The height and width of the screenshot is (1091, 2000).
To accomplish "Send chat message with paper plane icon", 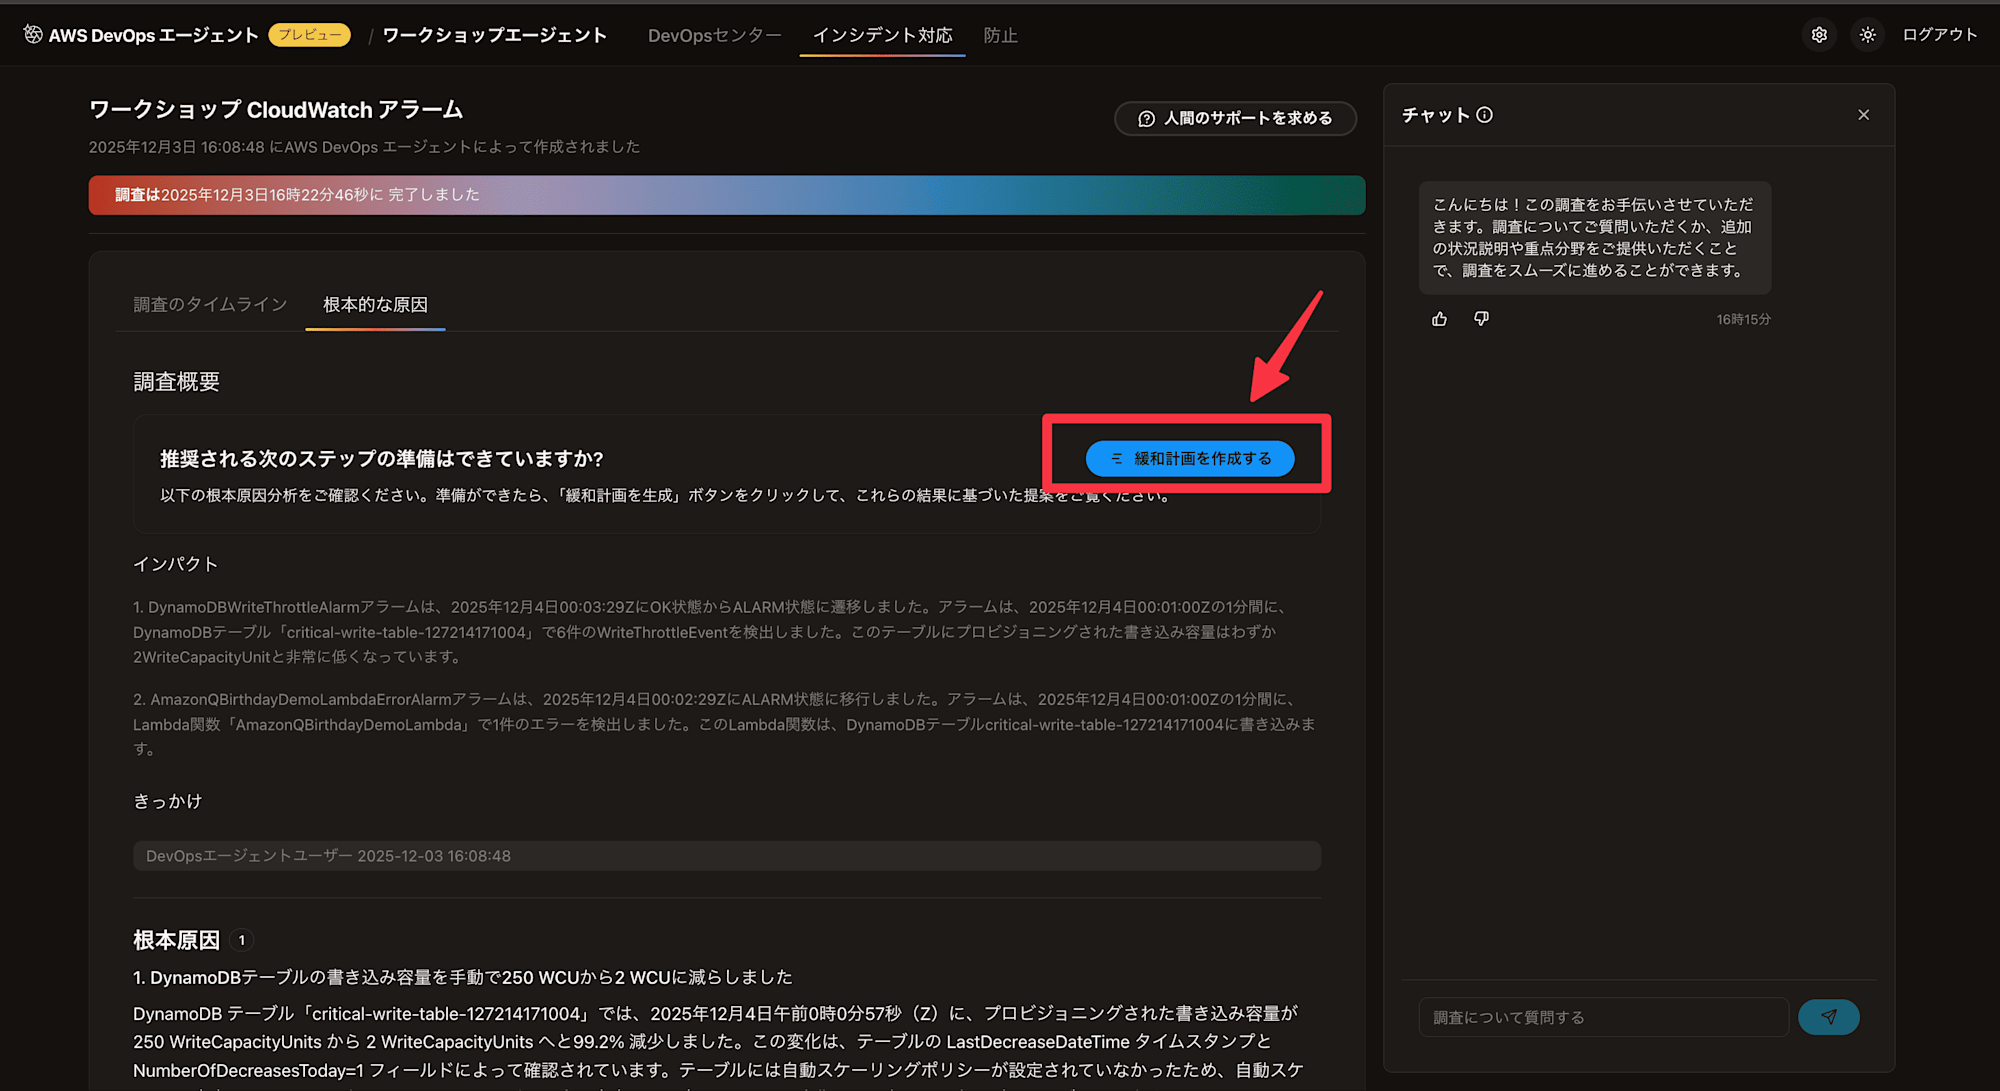I will [x=1828, y=1017].
